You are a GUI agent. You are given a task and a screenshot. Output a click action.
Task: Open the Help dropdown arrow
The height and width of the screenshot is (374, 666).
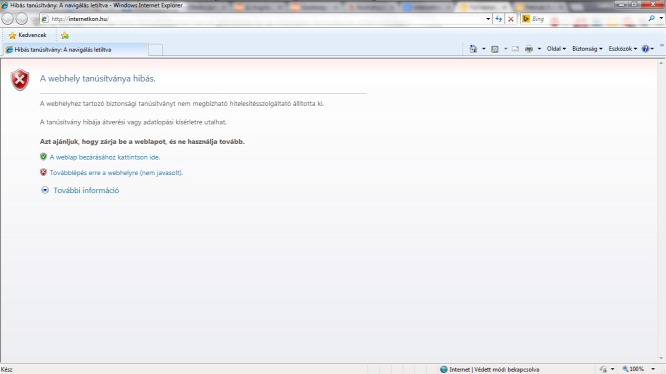point(652,49)
